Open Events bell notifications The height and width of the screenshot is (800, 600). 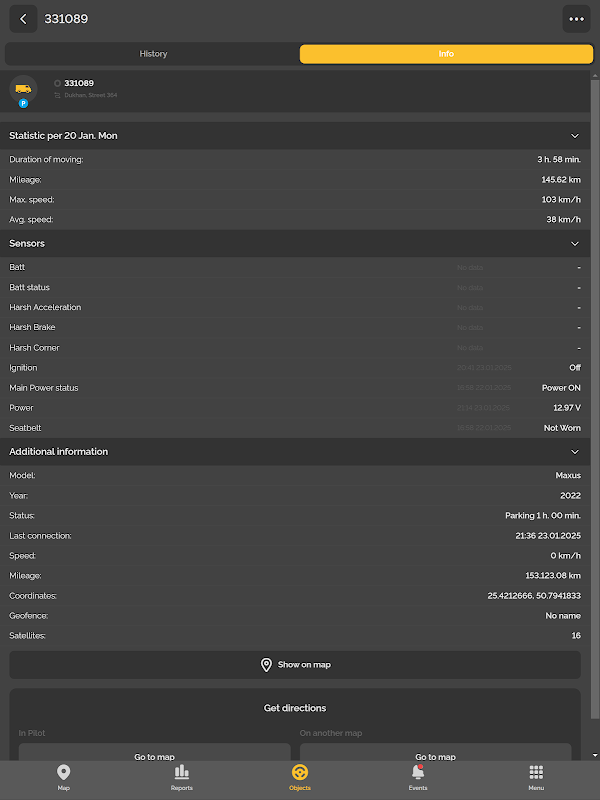tap(418, 778)
